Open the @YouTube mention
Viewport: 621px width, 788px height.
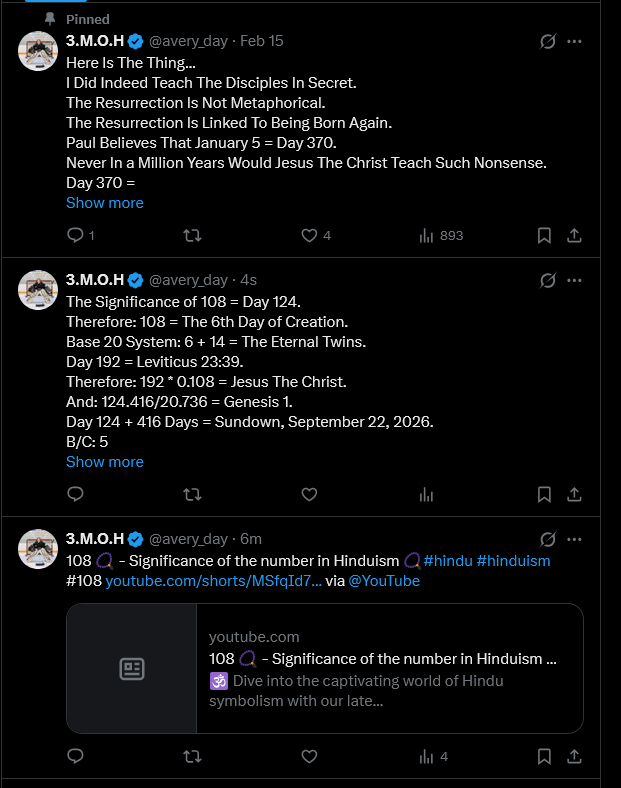pyautogui.click(x=384, y=581)
